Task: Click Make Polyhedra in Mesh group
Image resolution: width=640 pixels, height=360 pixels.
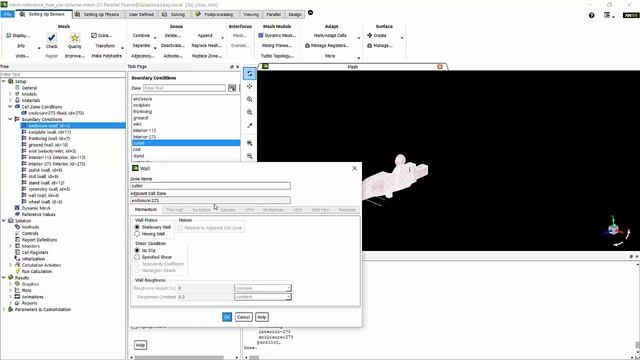Action: pos(107,56)
